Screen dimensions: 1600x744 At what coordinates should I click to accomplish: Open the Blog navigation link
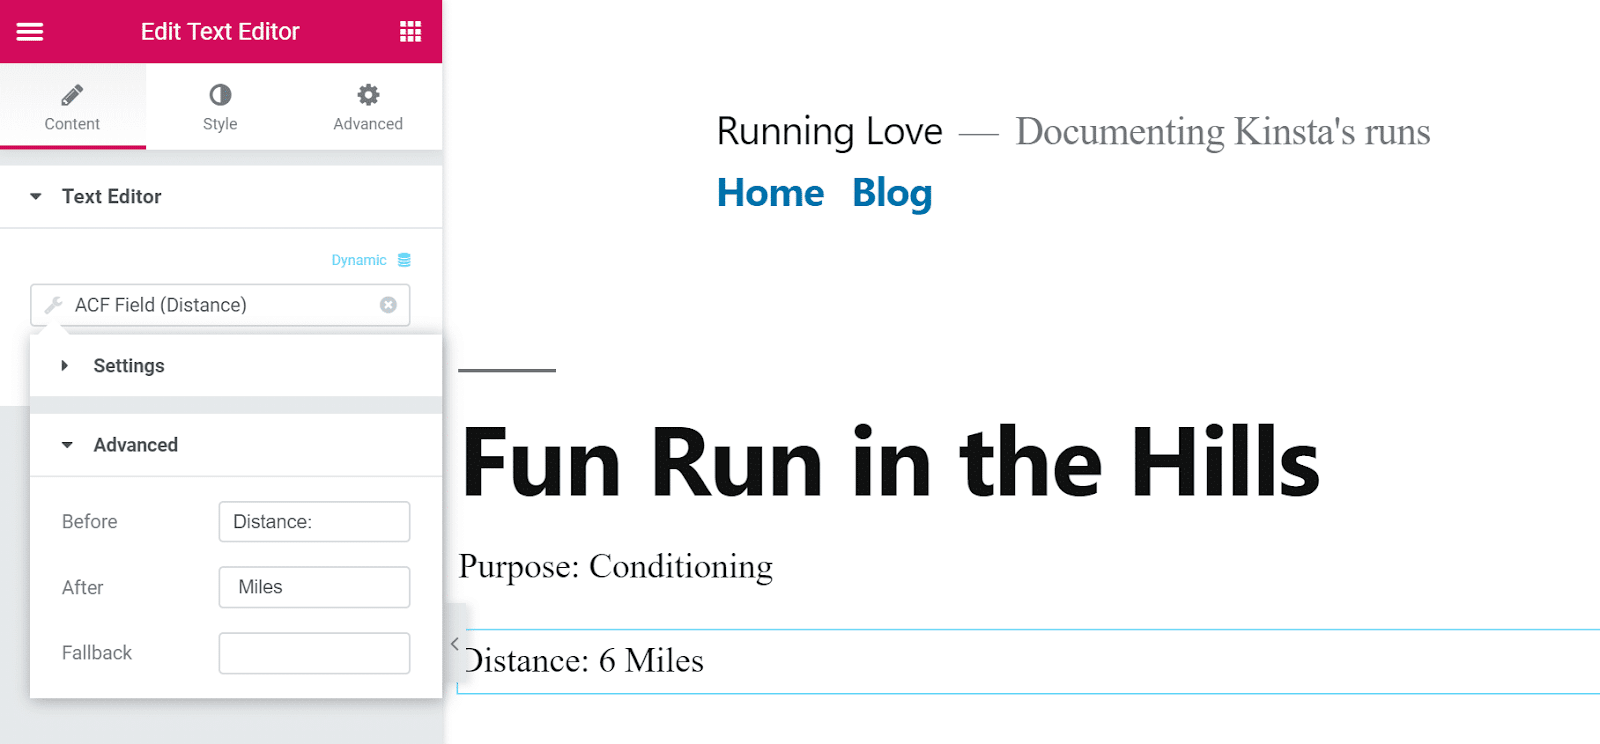point(892,193)
